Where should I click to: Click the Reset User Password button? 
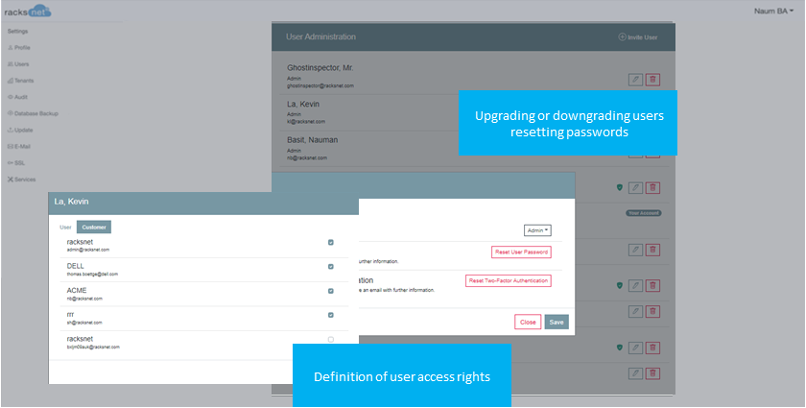(x=521, y=252)
